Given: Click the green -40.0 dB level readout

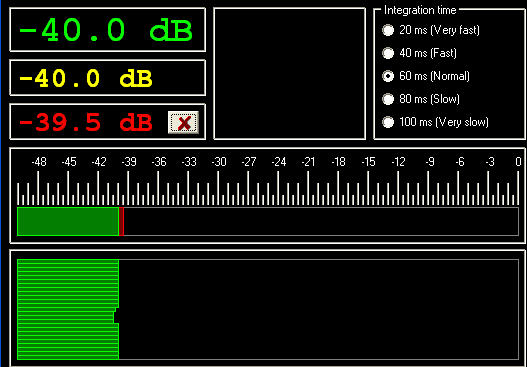Looking at the screenshot, I should tap(106, 30).
